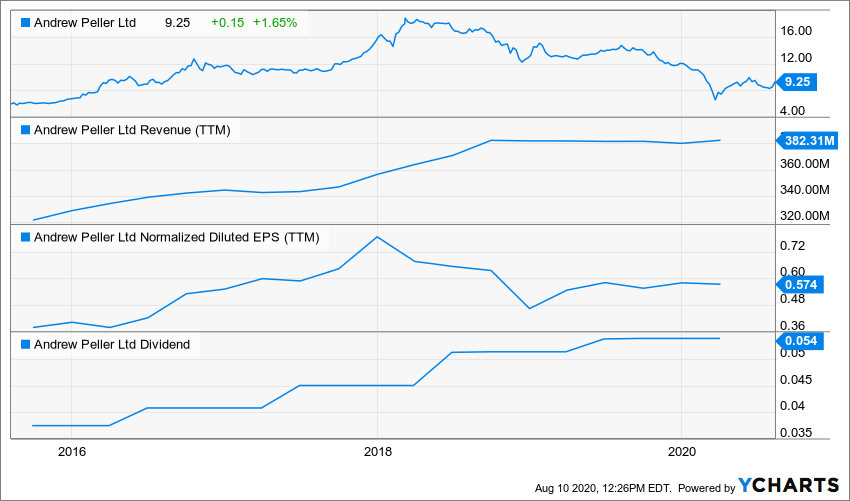Screen dimensions: 850x501
Task: Click the 9.25 current price flag
Action: tap(796, 82)
